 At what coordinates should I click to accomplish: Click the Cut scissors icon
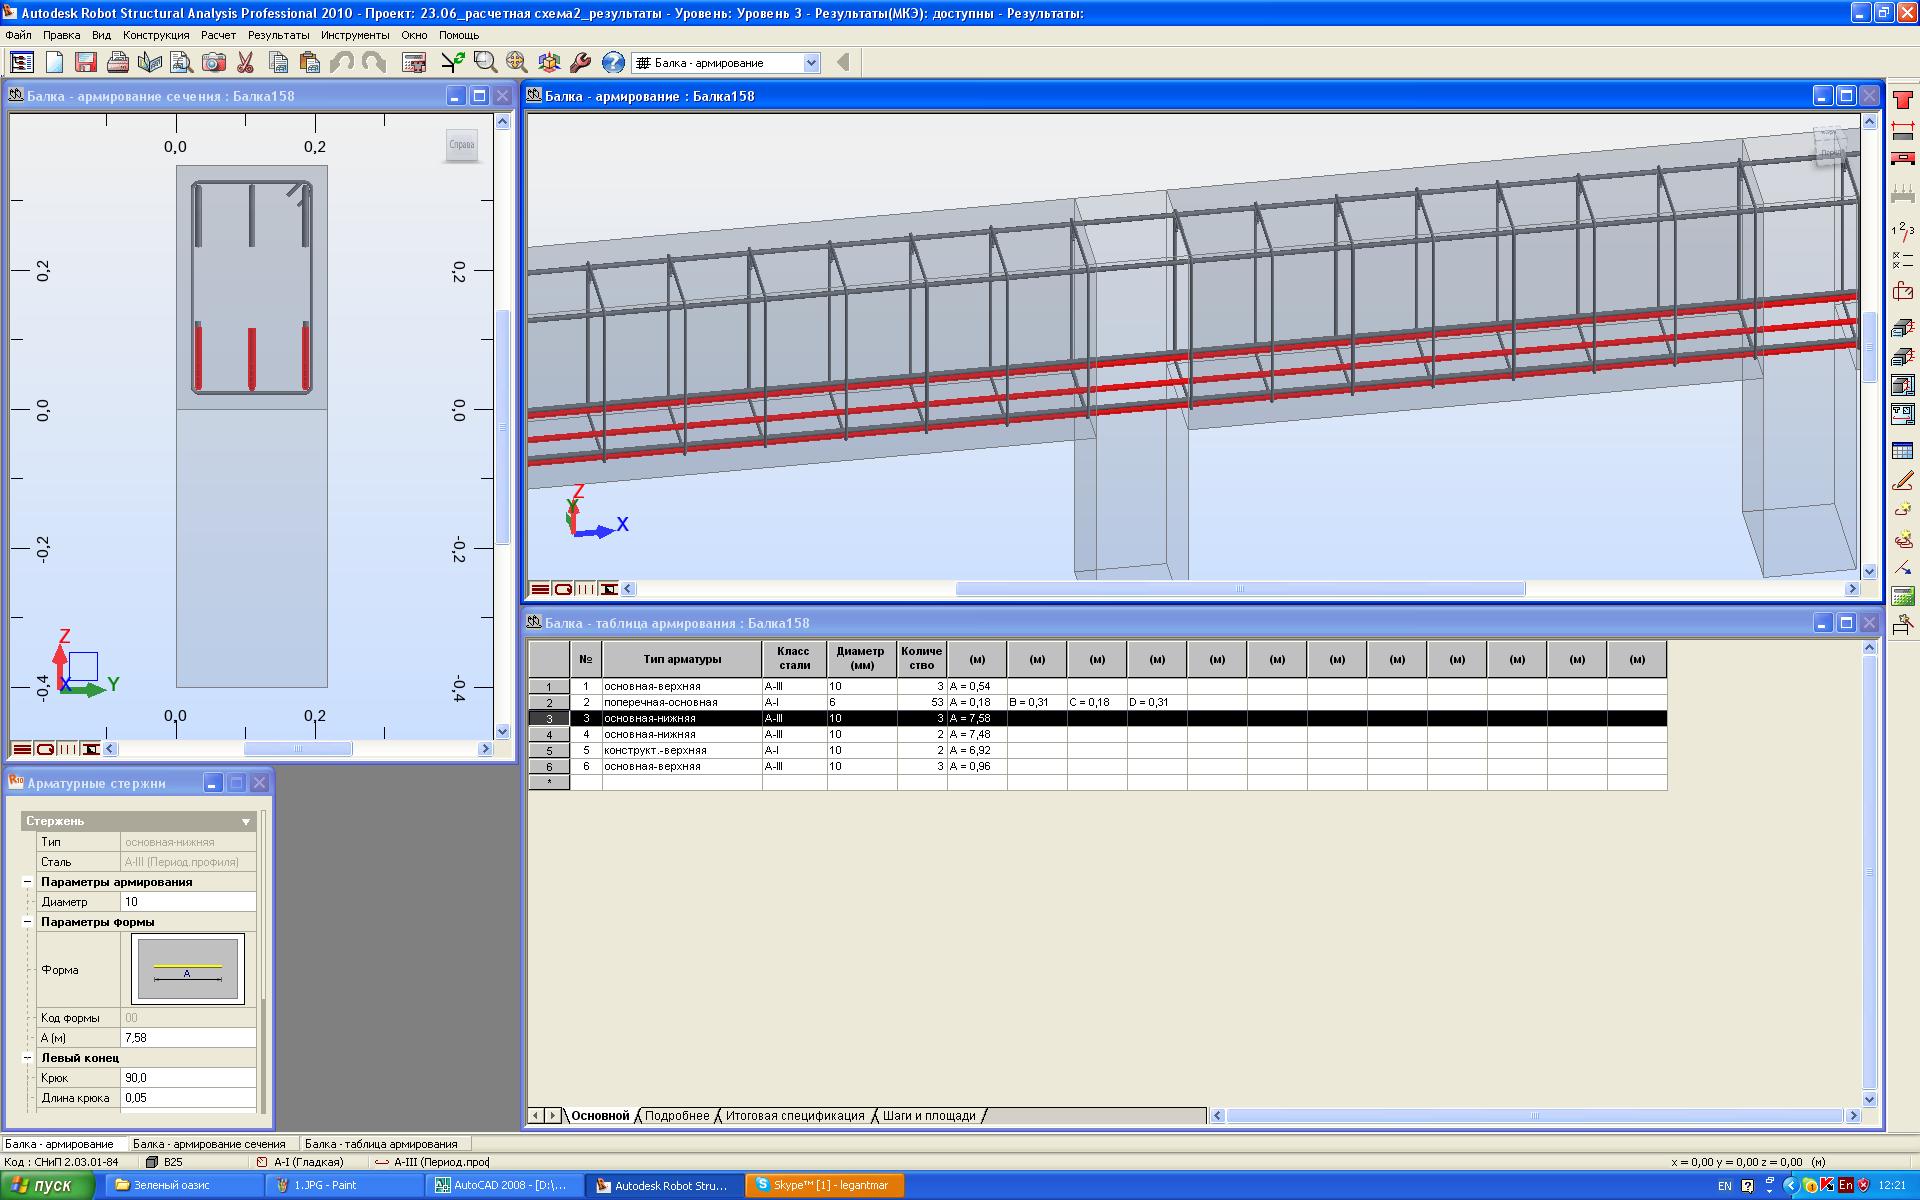[x=245, y=63]
